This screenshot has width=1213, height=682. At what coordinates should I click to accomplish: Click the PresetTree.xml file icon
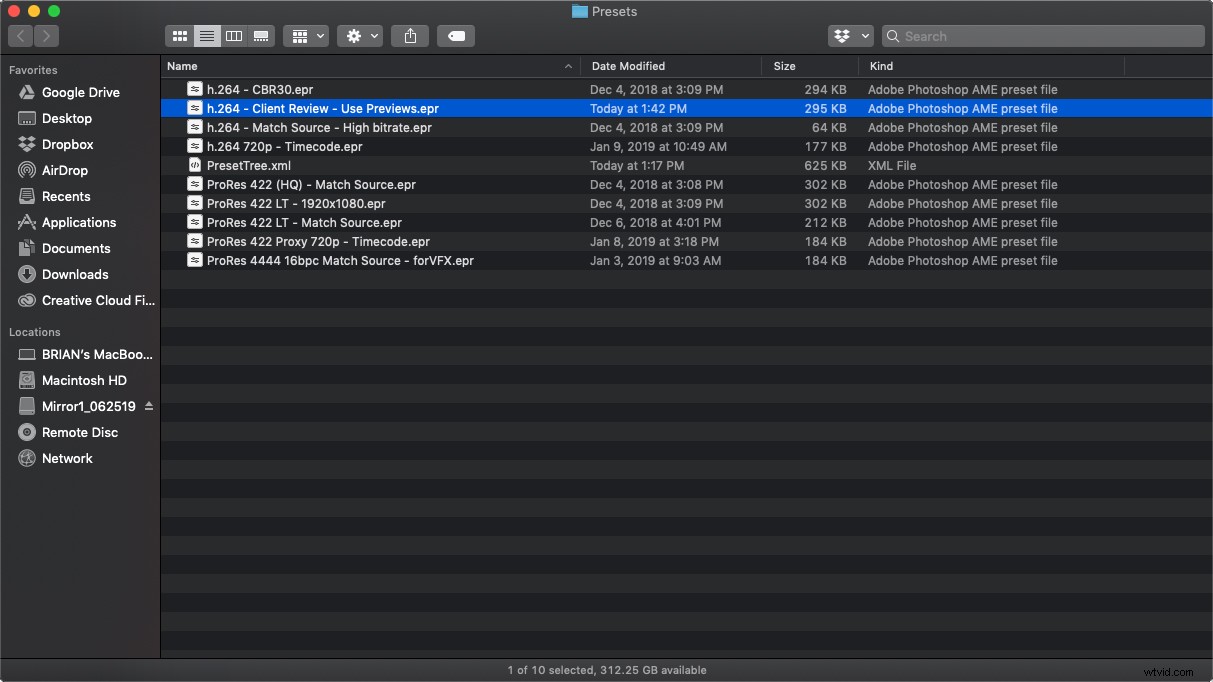coord(195,165)
